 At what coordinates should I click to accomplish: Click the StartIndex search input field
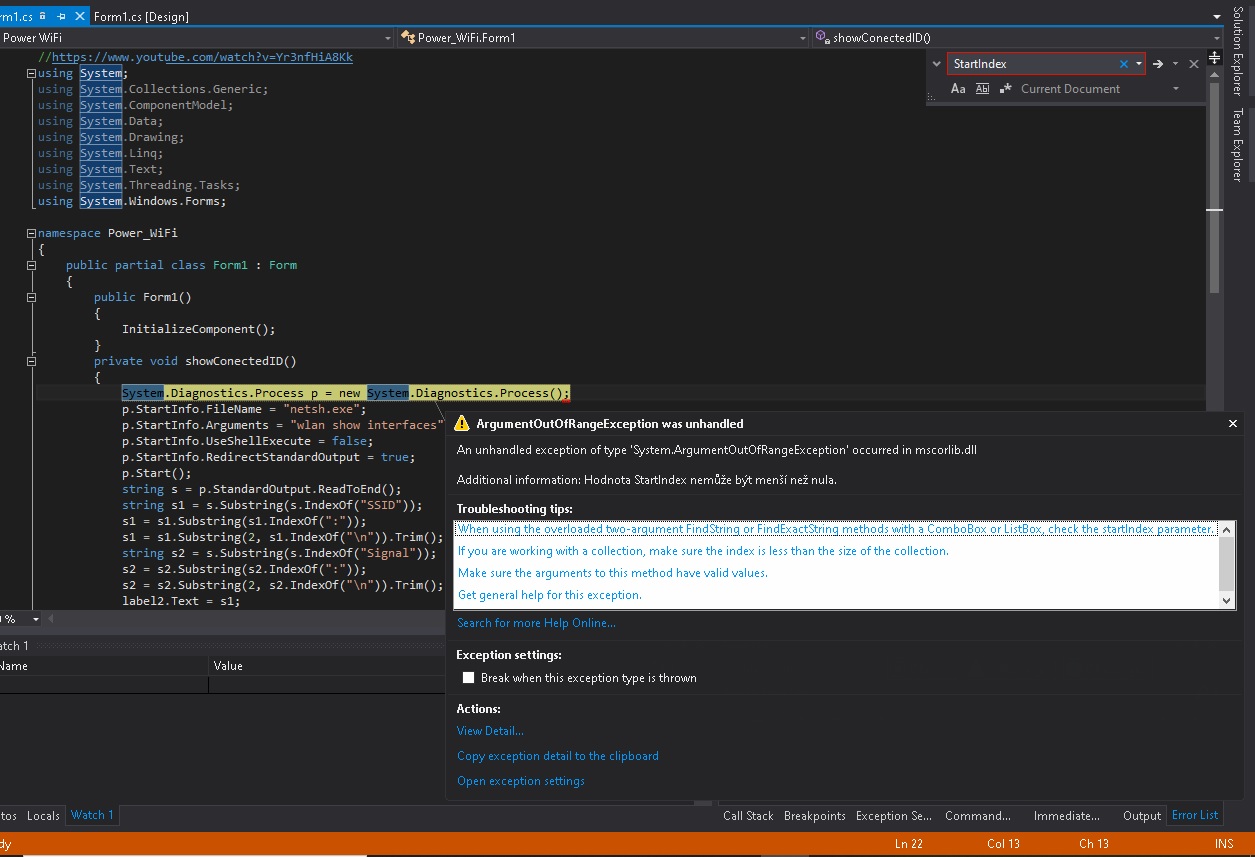[x=1030, y=64]
